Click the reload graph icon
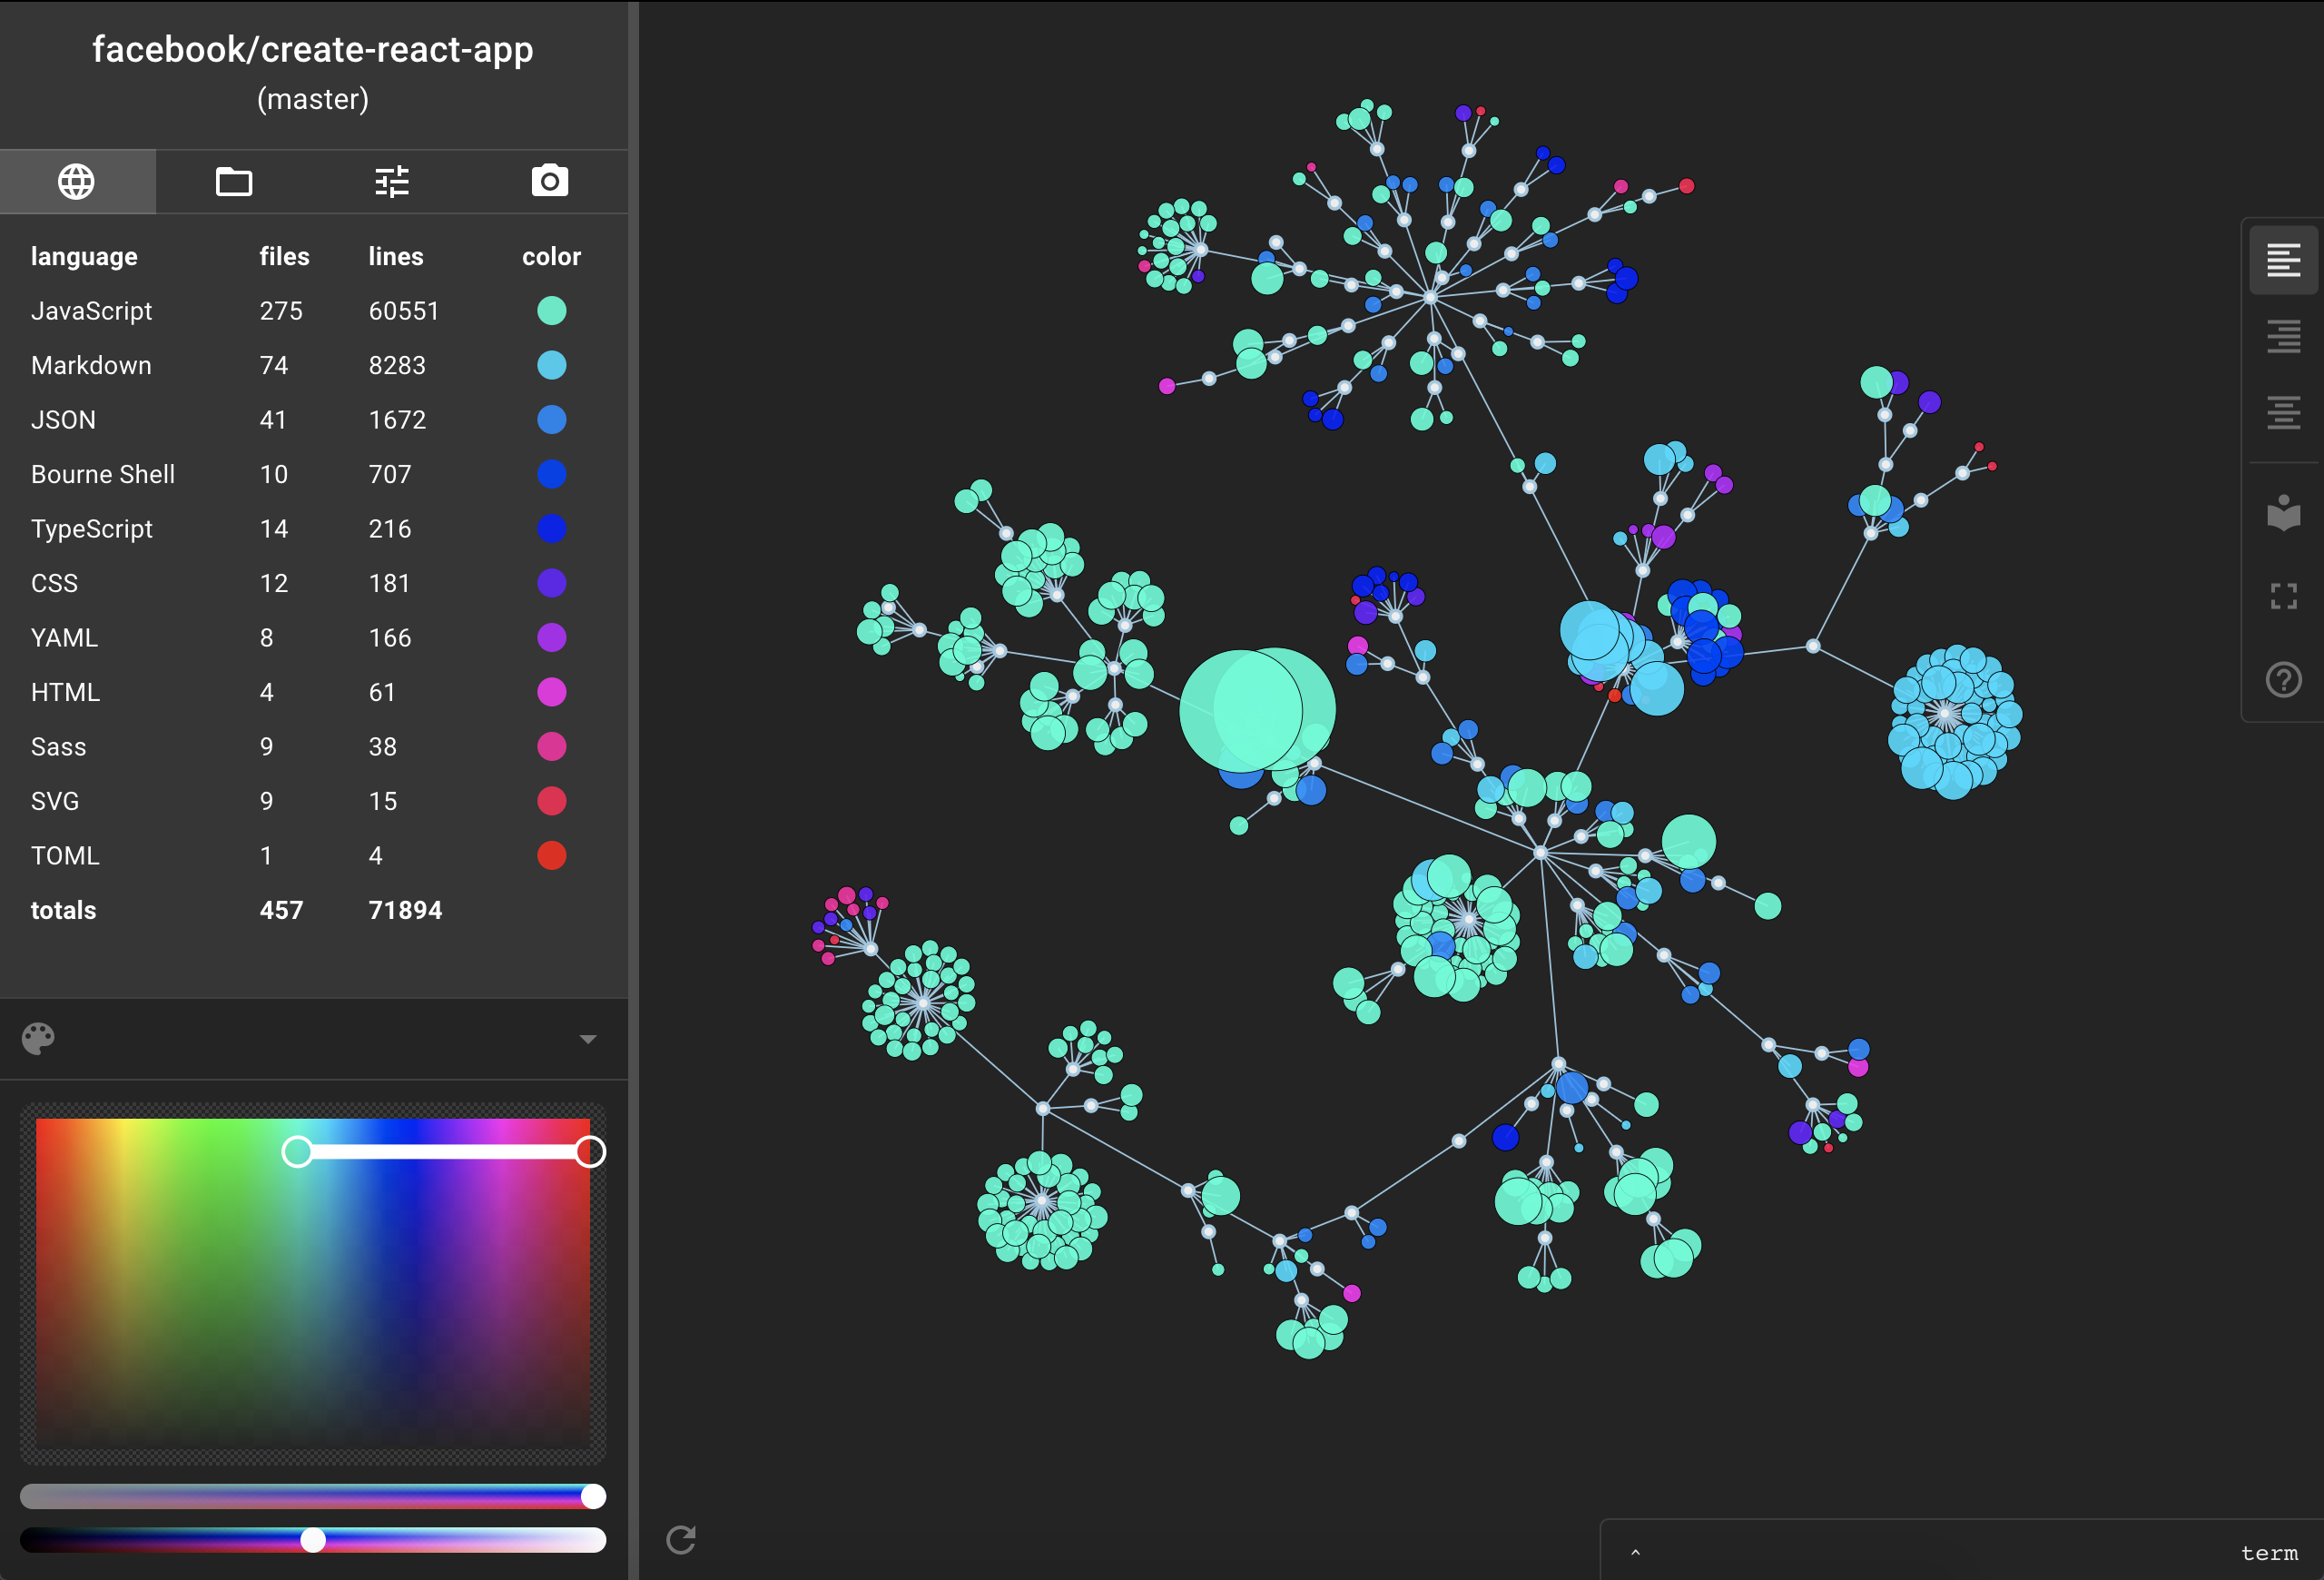This screenshot has width=2324, height=1580. point(681,1539)
